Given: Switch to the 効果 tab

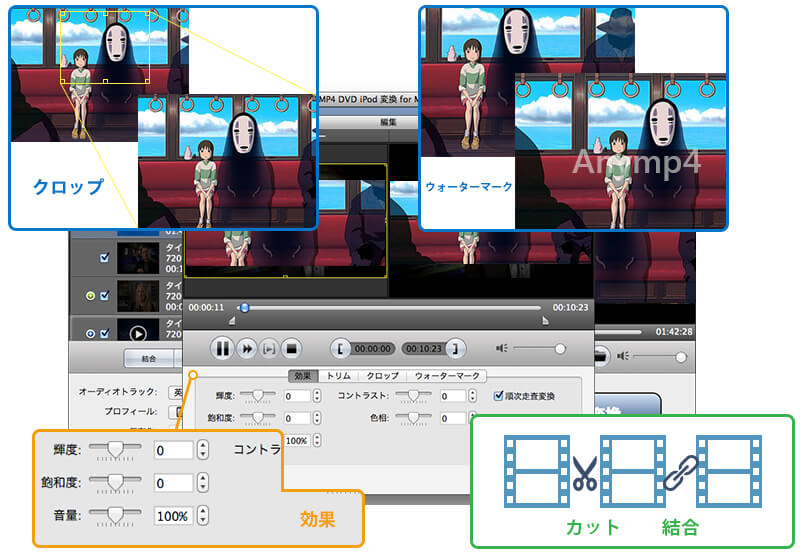Looking at the screenshot, I should [303, 376].
